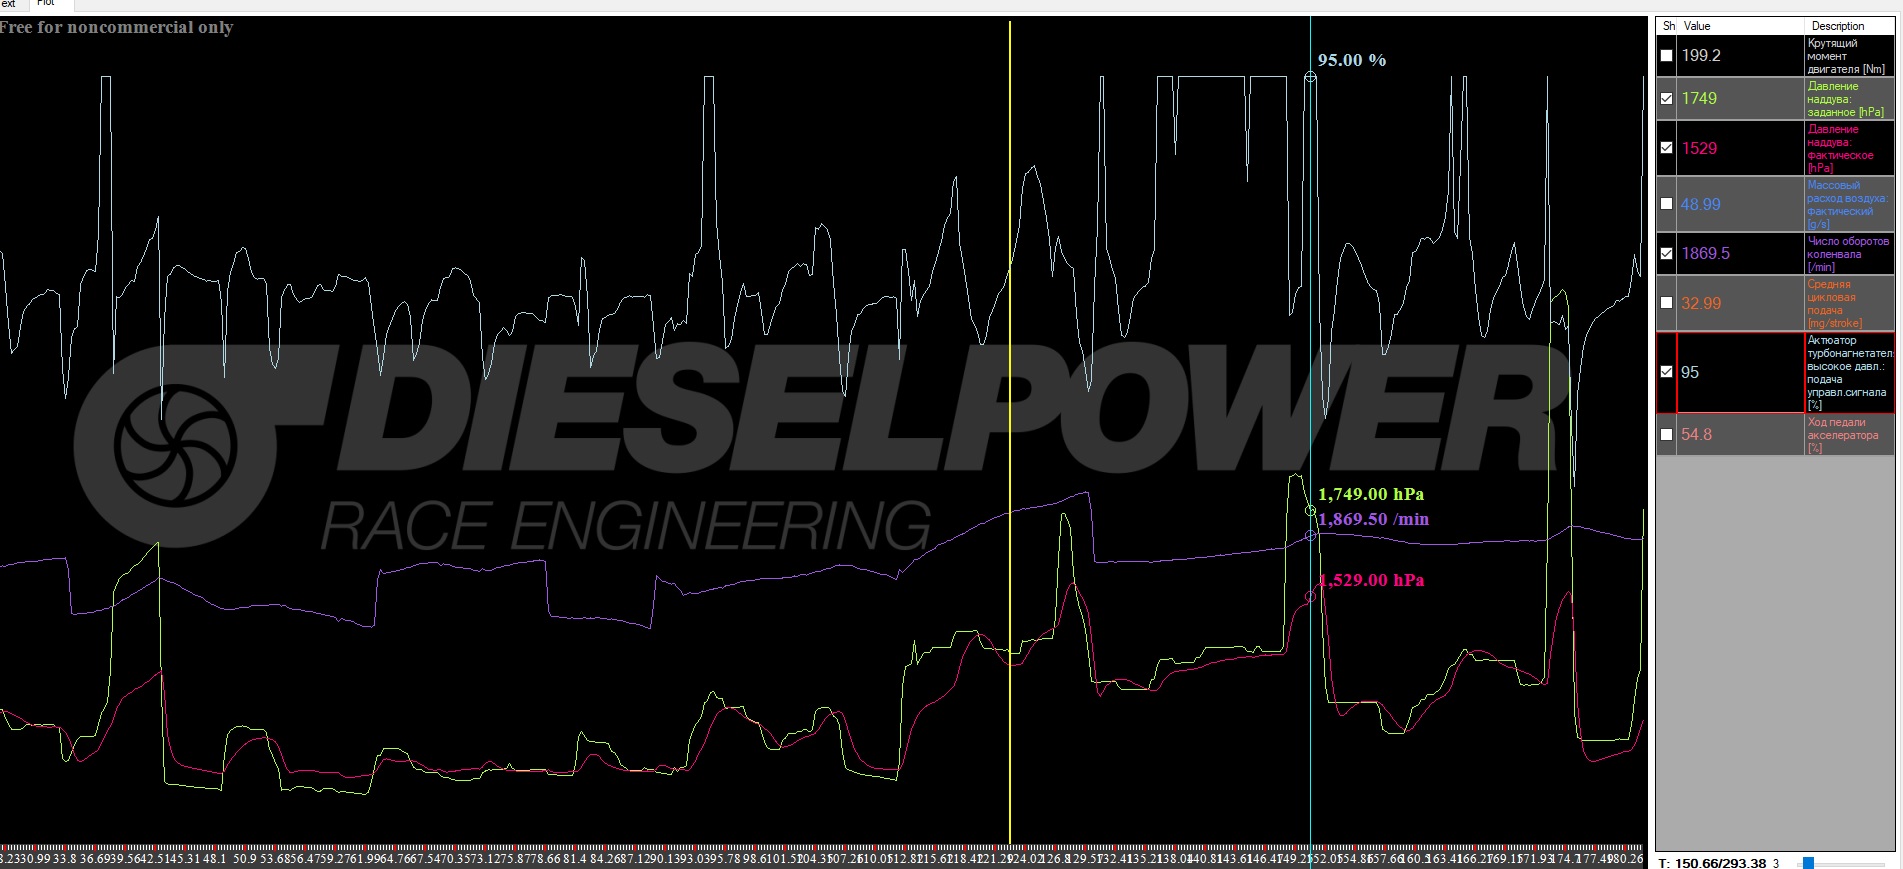This screenshot has width=1903, height=869.
Task: Click the 1,749.00 hPa data label
Action: (1370, 494)
